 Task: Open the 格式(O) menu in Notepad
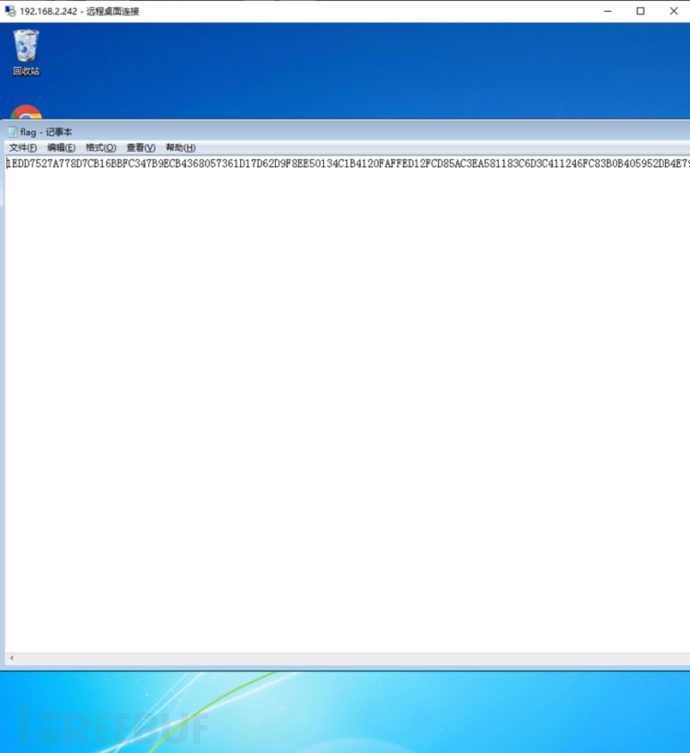[101, 147]
